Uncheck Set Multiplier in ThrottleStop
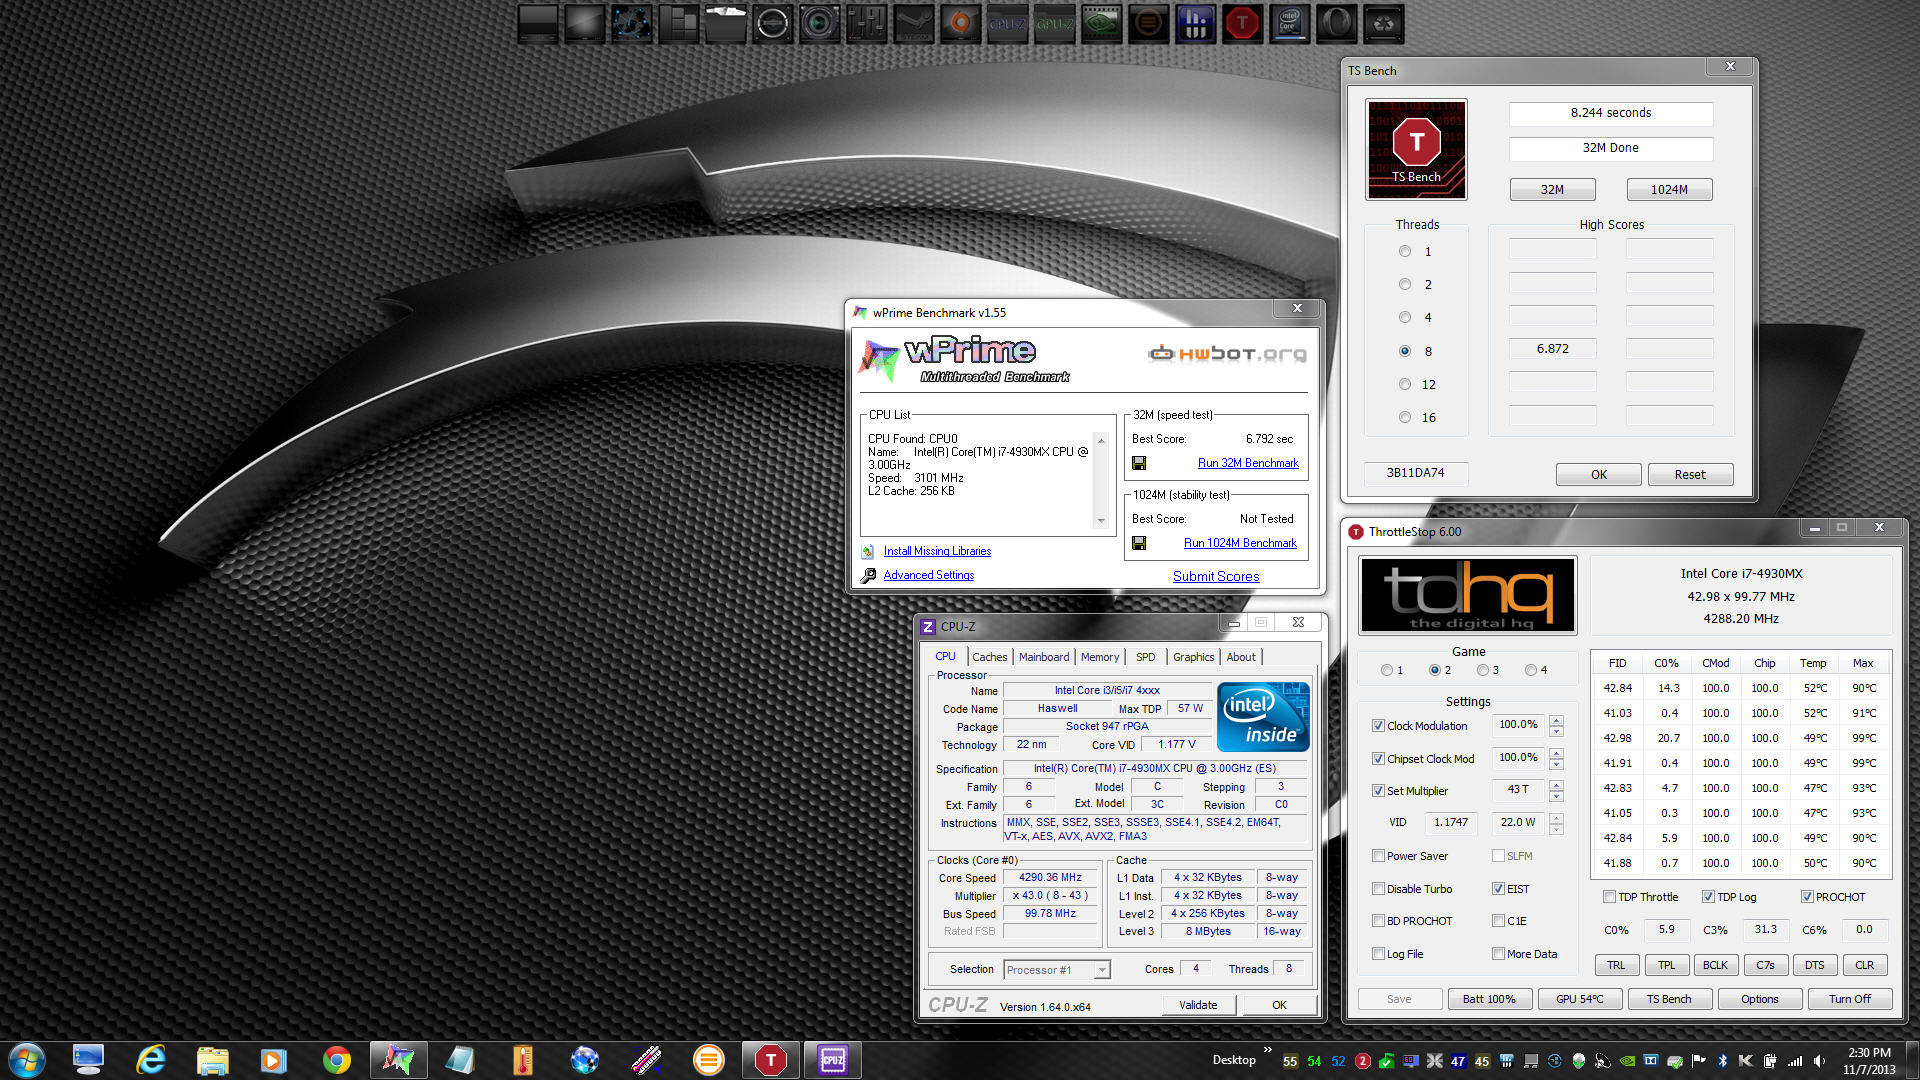Viewport: 1920px width, 1080px height. (1378, 791)
